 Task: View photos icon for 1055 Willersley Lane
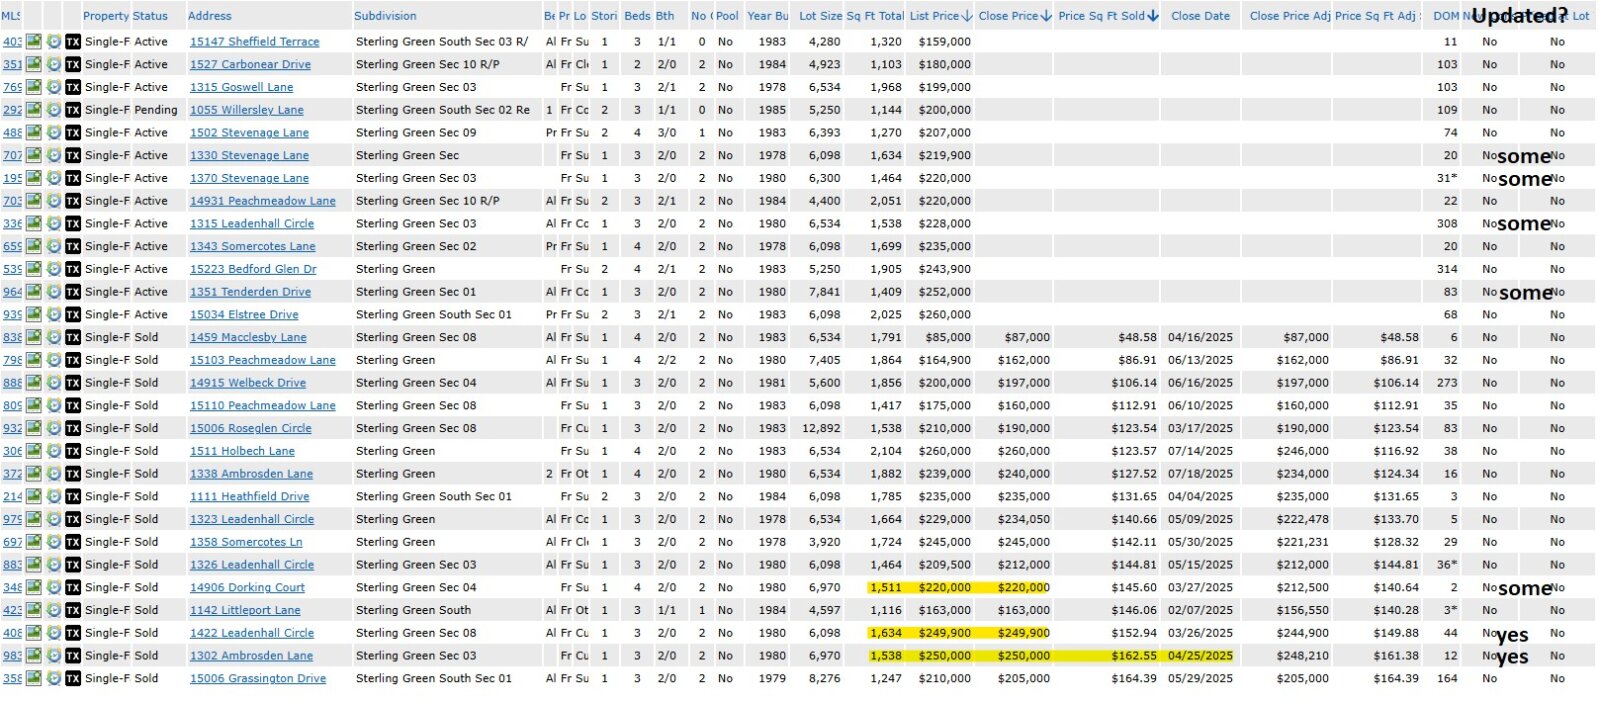(33, 110)
